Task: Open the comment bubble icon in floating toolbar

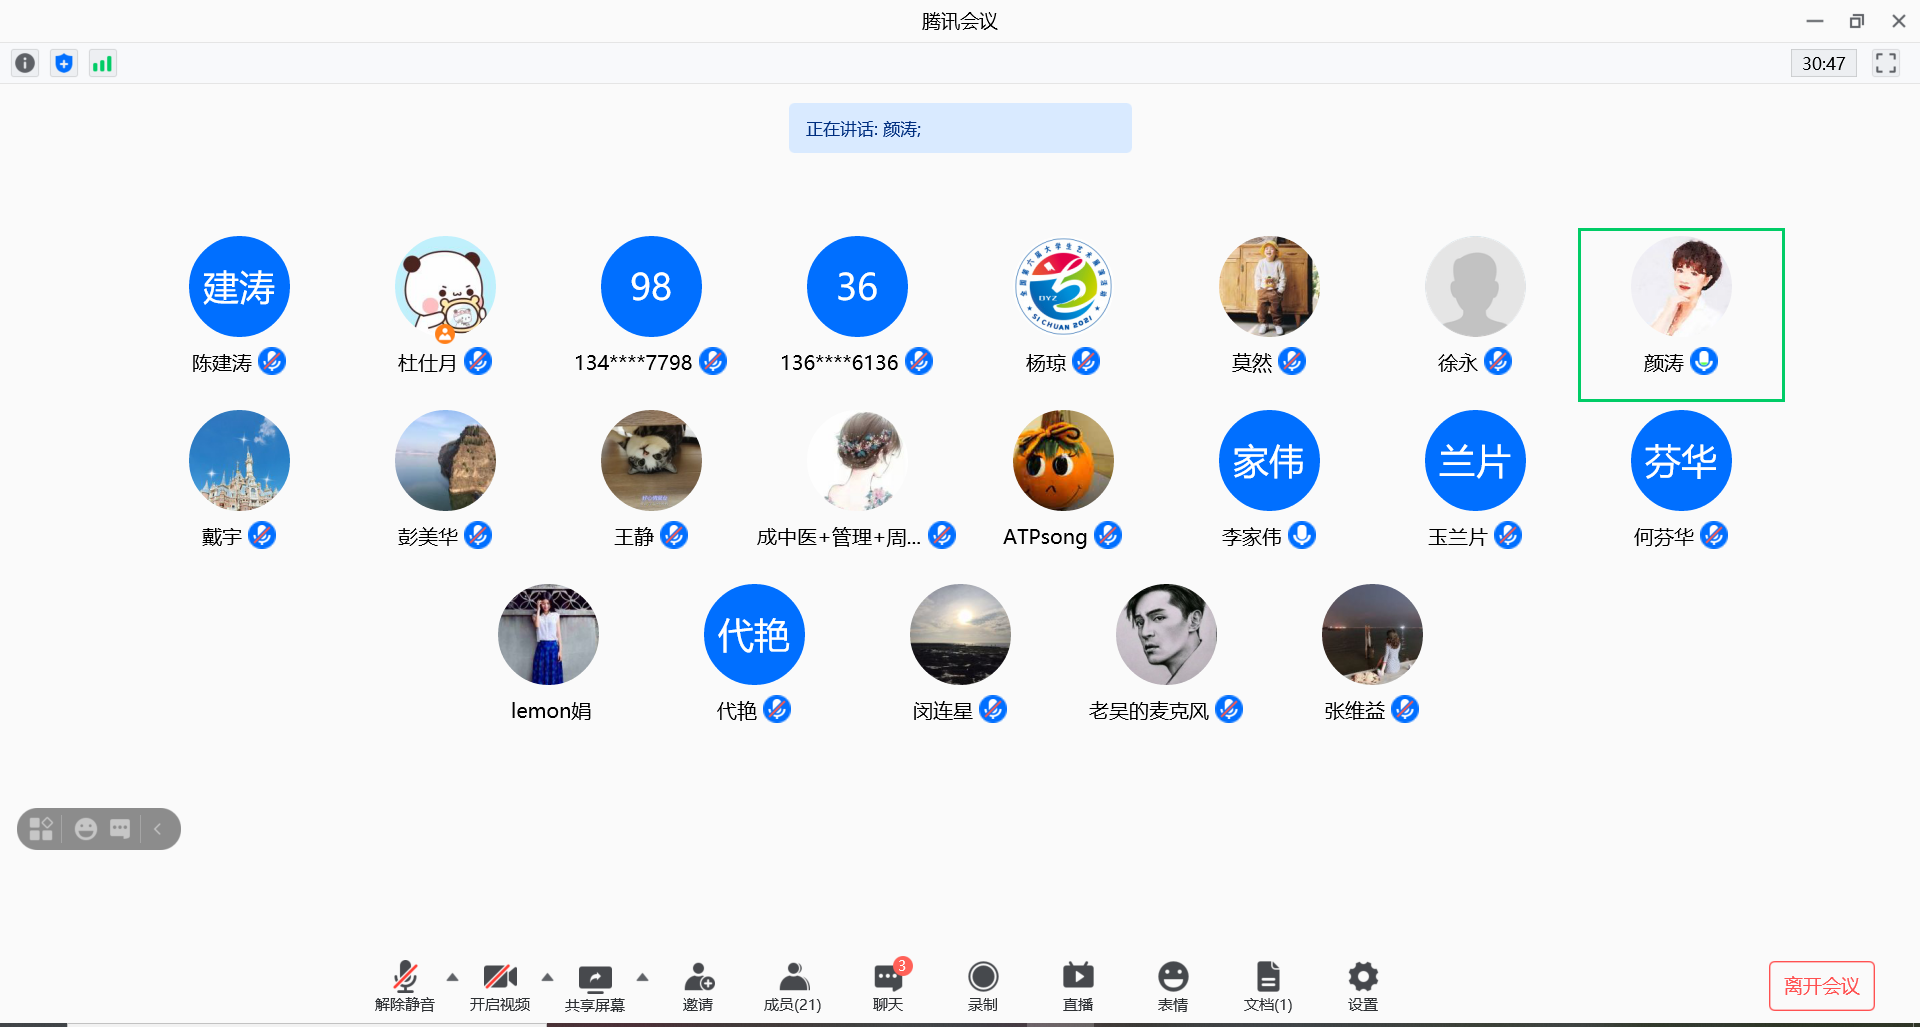Action: (x=120, y=829)
